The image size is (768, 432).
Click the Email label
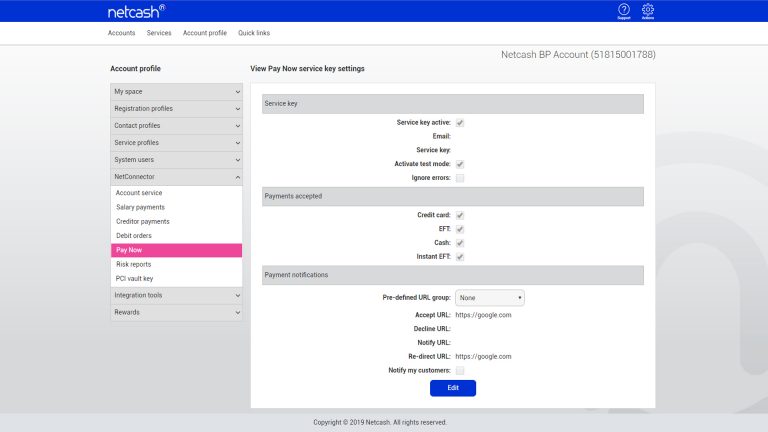click(x=441, y=136)
